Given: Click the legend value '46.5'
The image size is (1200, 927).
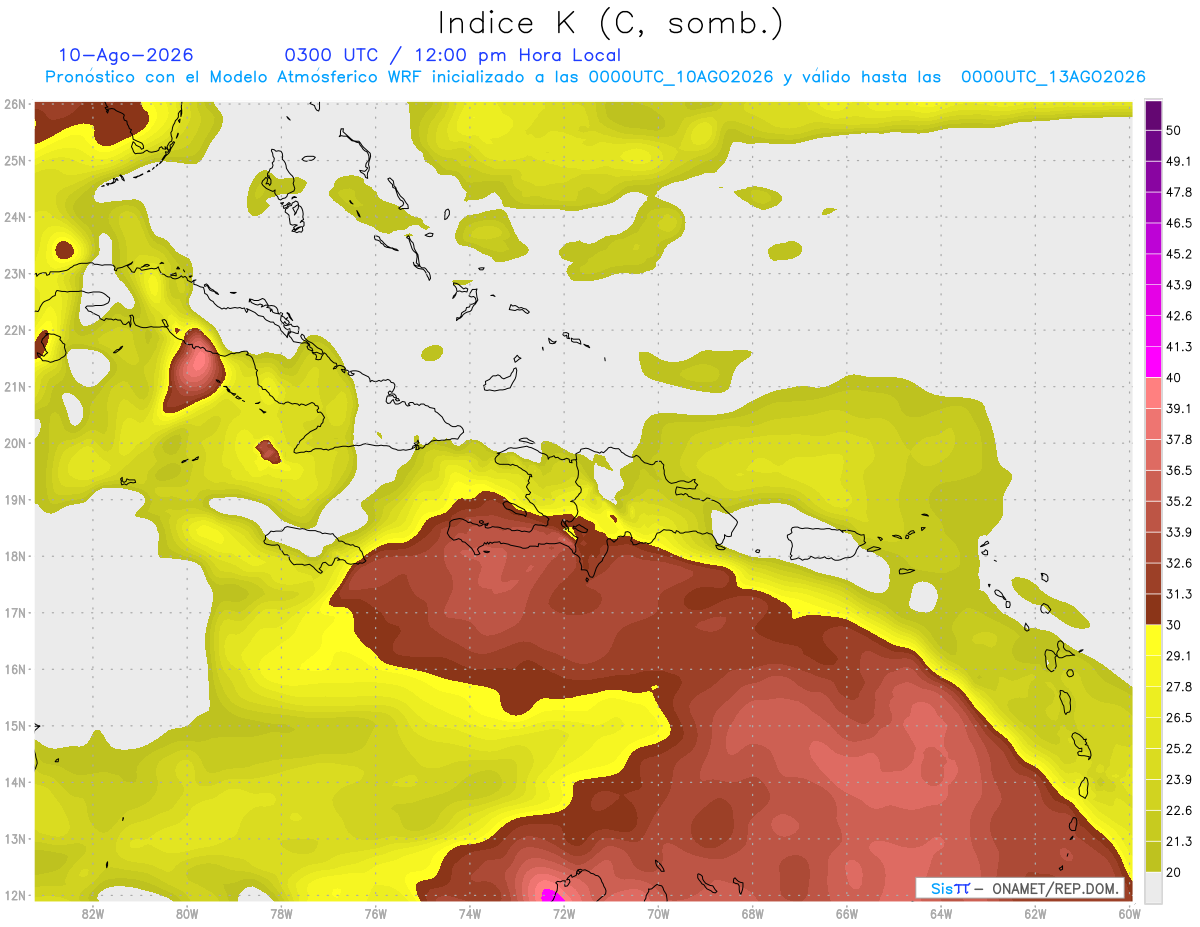Looking at the screenshot, I should point(1179,223).
